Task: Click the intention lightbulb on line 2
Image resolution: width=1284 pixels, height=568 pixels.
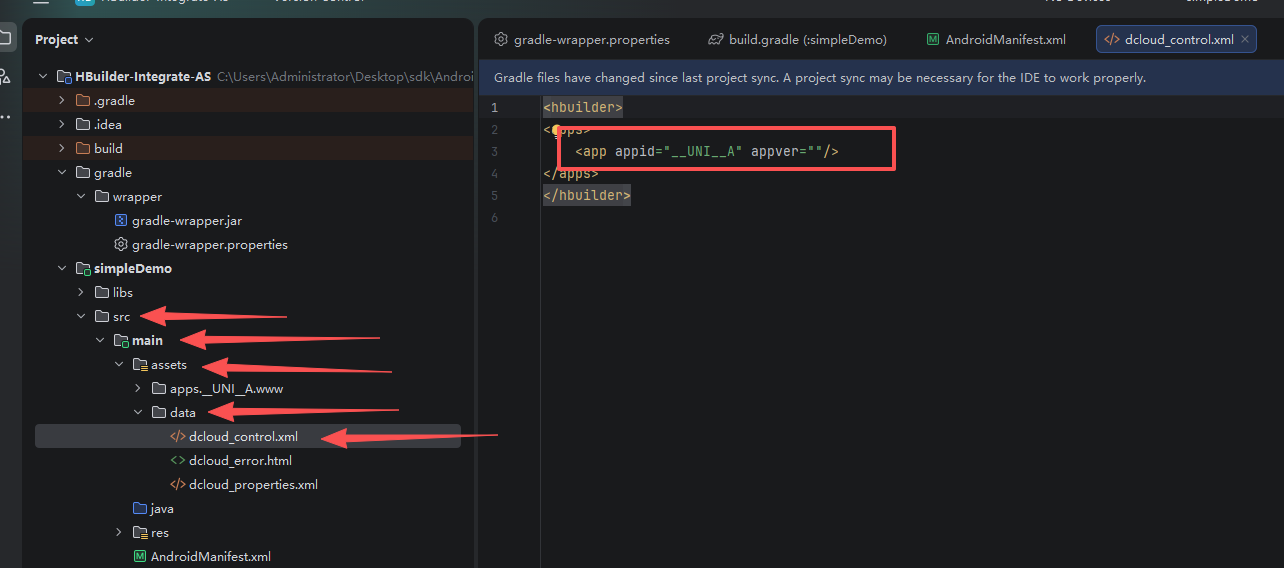Action: coord(558,130)
